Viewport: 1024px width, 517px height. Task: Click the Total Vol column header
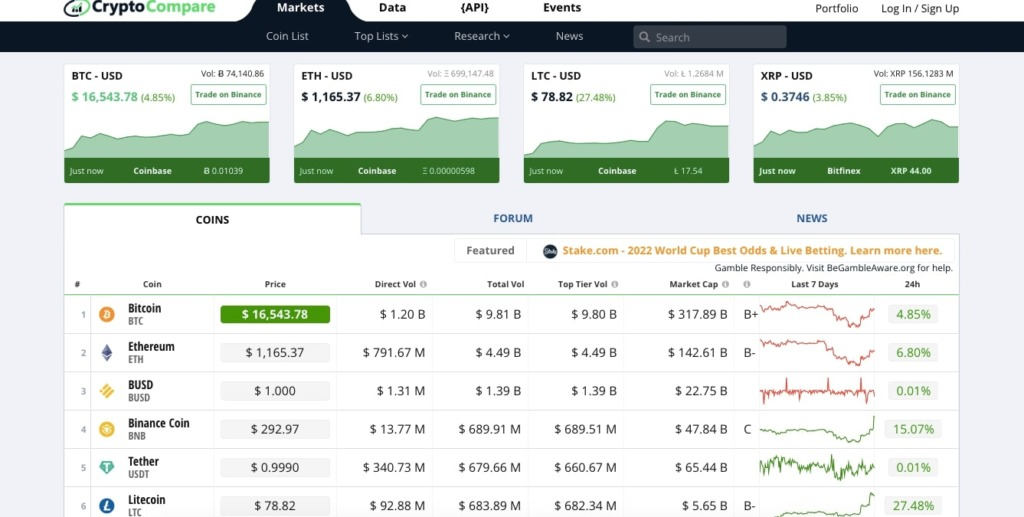(x=505, y=285)
